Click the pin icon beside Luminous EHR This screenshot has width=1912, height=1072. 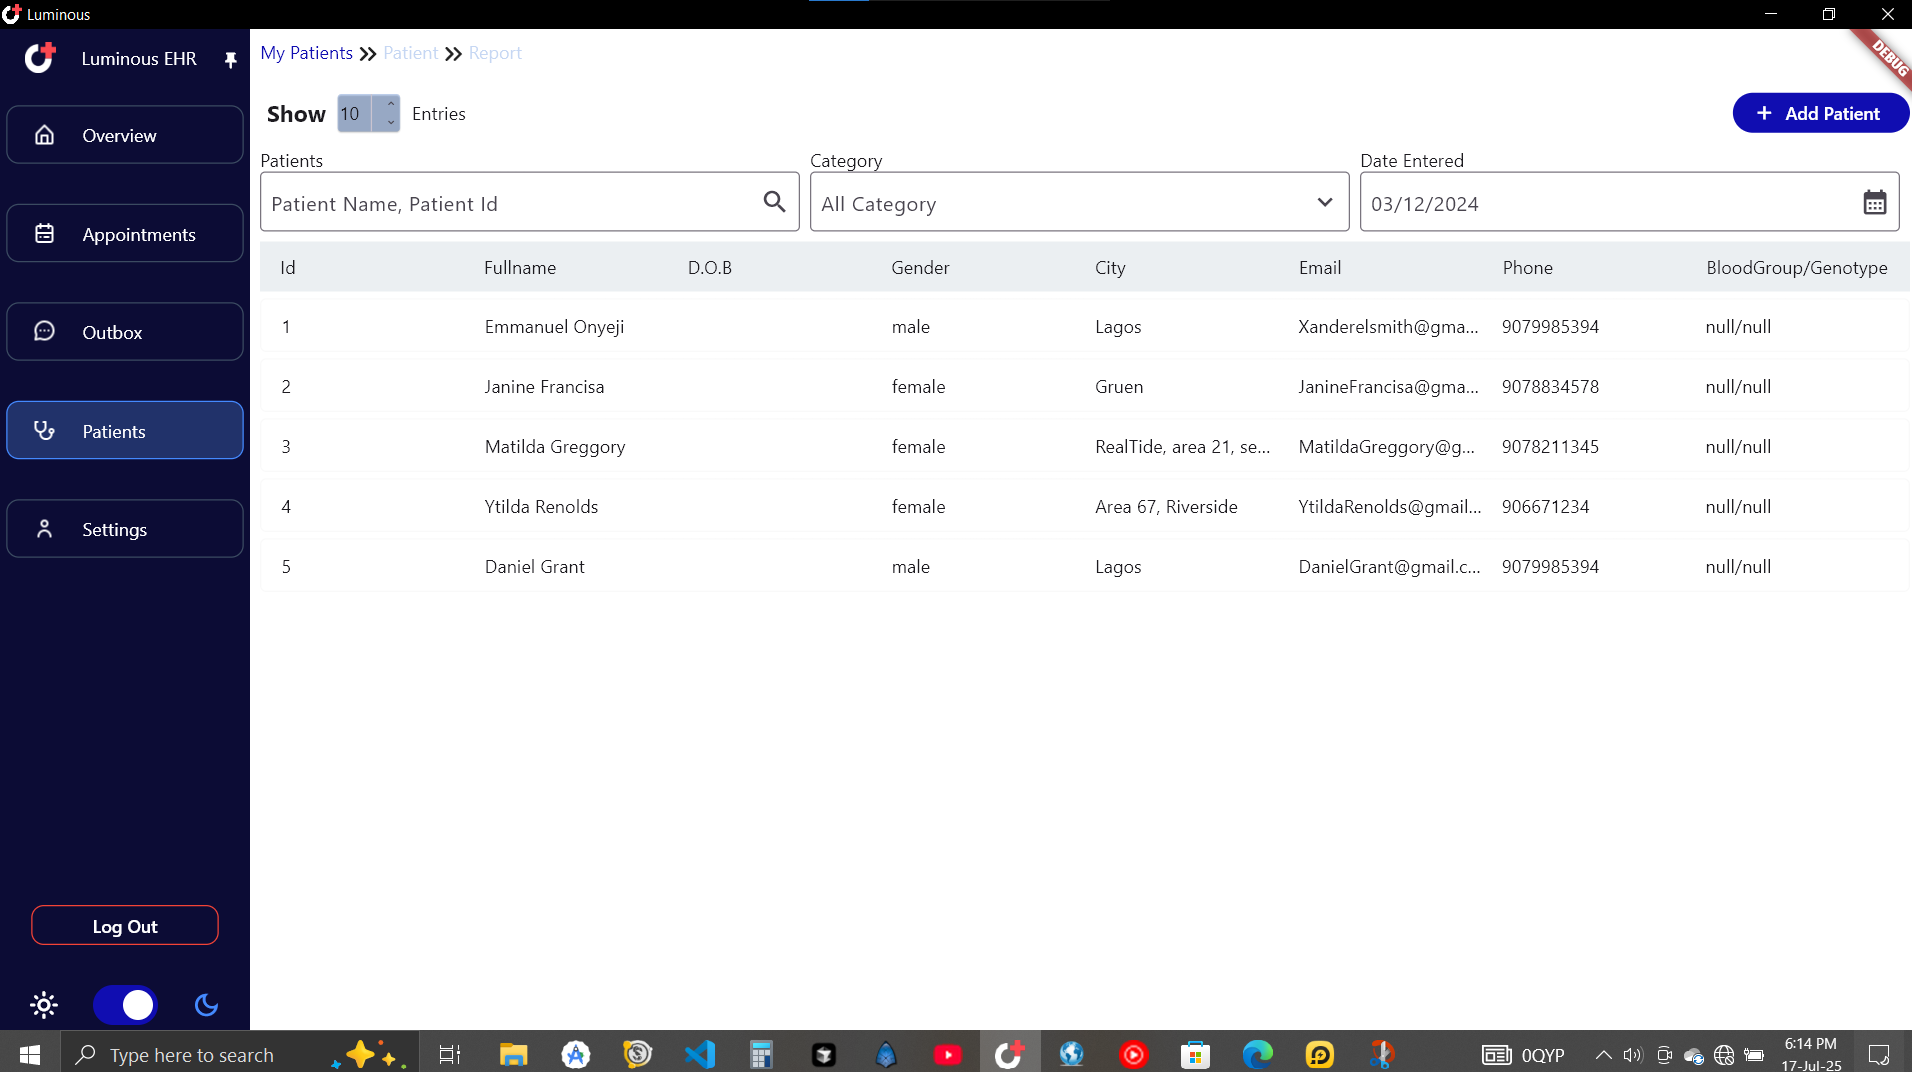(x=230, y=60)
